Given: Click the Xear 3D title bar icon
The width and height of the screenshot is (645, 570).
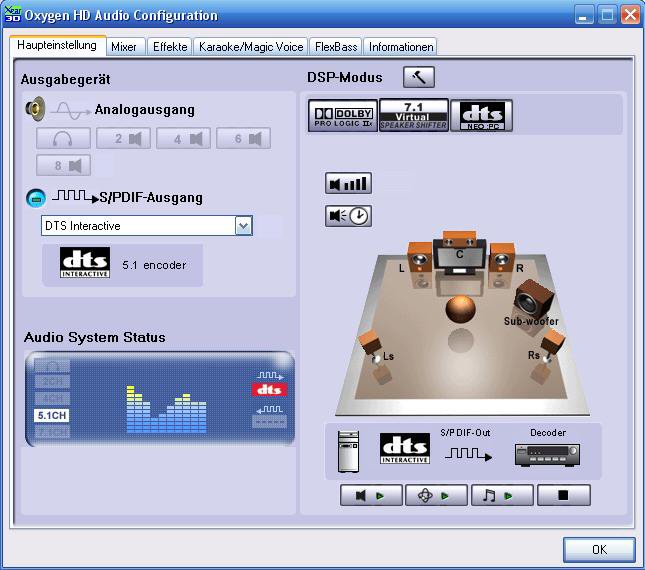Looking at the screenshot, I should pyautogui.click(x=12, y=14).
